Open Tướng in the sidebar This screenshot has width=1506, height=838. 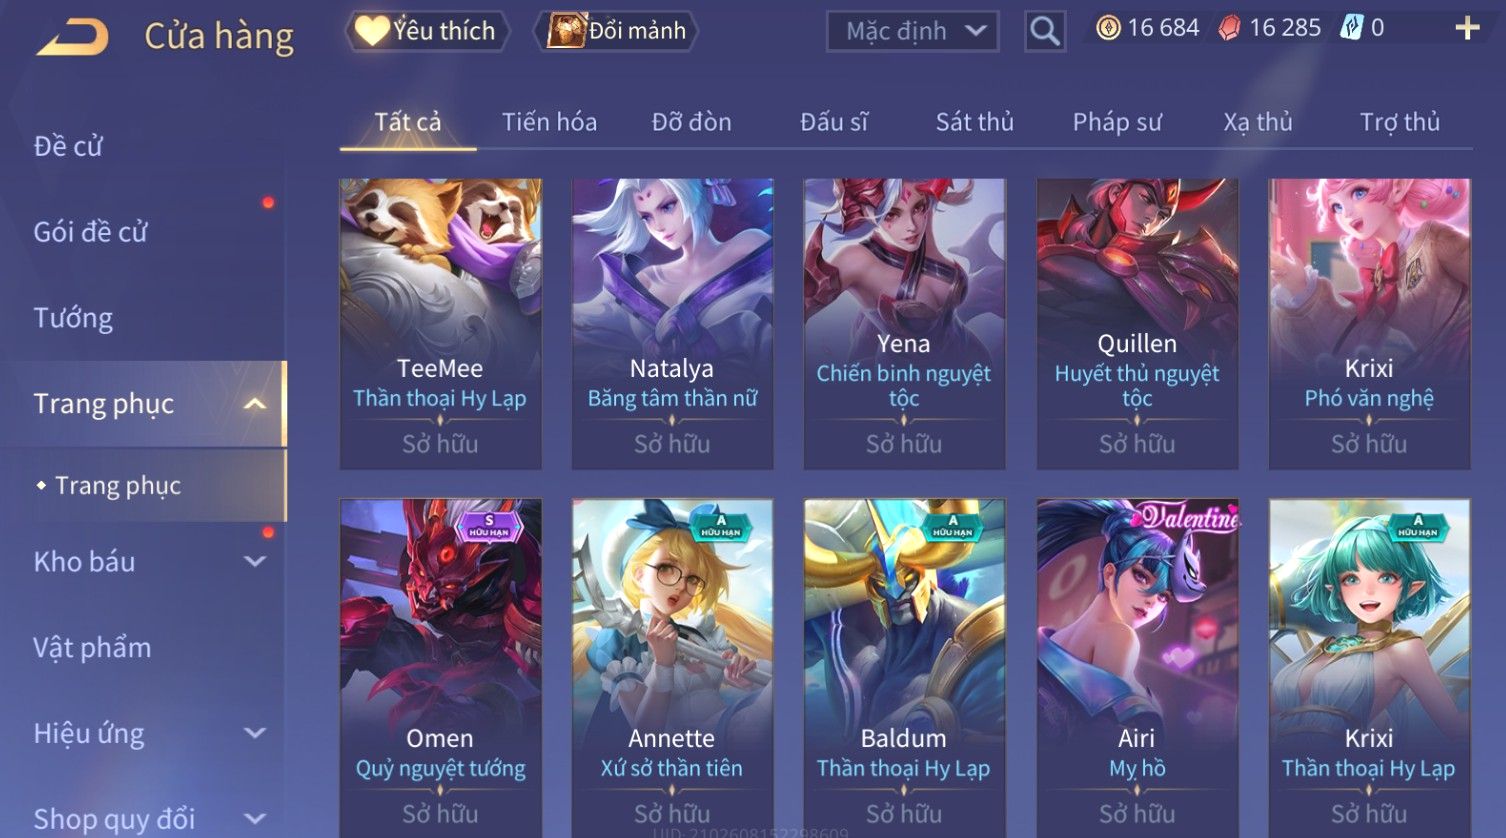point(73,318)
